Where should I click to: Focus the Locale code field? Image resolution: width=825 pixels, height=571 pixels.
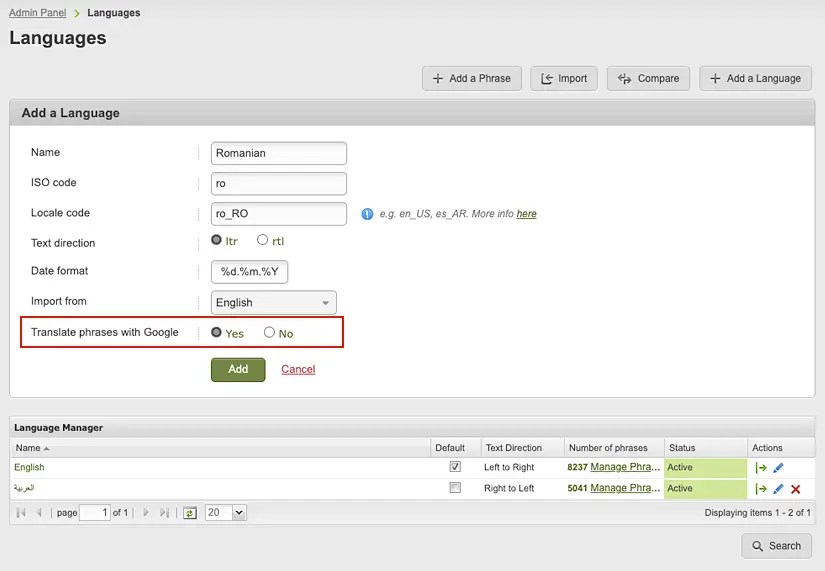click(278, 214)
